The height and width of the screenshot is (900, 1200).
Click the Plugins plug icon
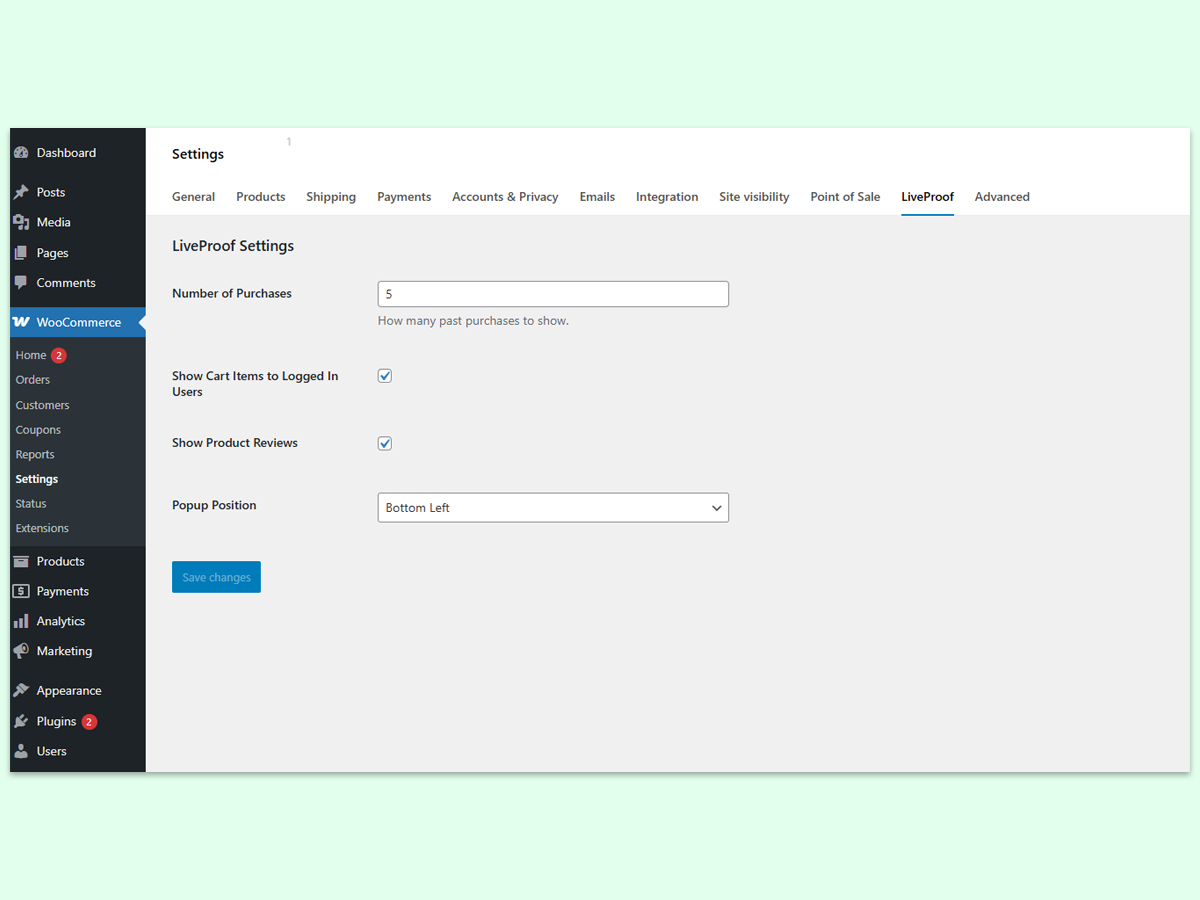[21, 721]
